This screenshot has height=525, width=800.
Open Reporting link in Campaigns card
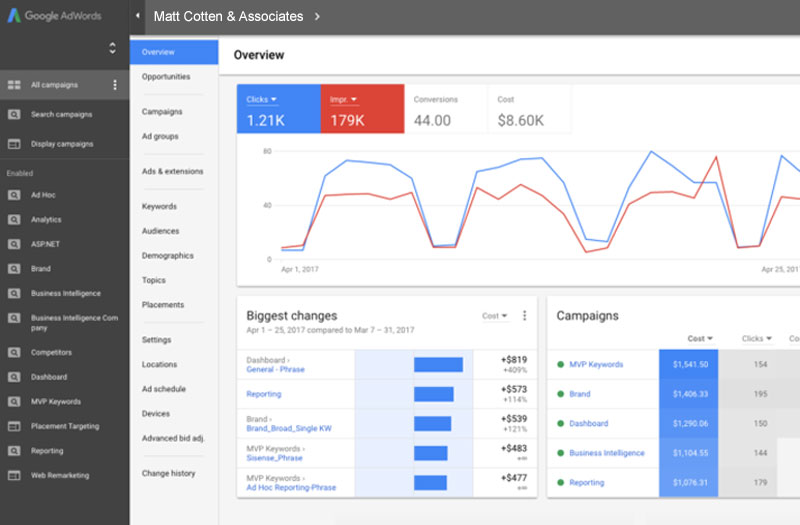tap(587, 483)
